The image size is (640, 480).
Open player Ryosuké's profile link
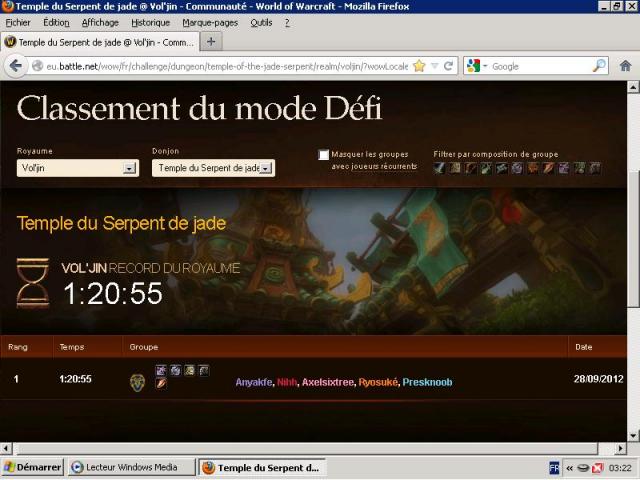[378, 382]
